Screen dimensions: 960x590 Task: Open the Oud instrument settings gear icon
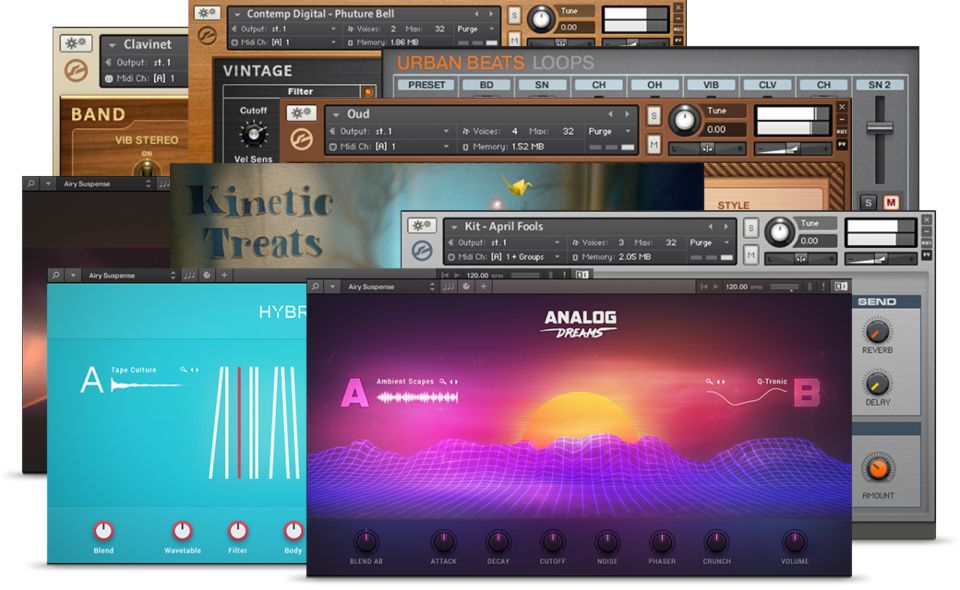[x=302, y=113]
